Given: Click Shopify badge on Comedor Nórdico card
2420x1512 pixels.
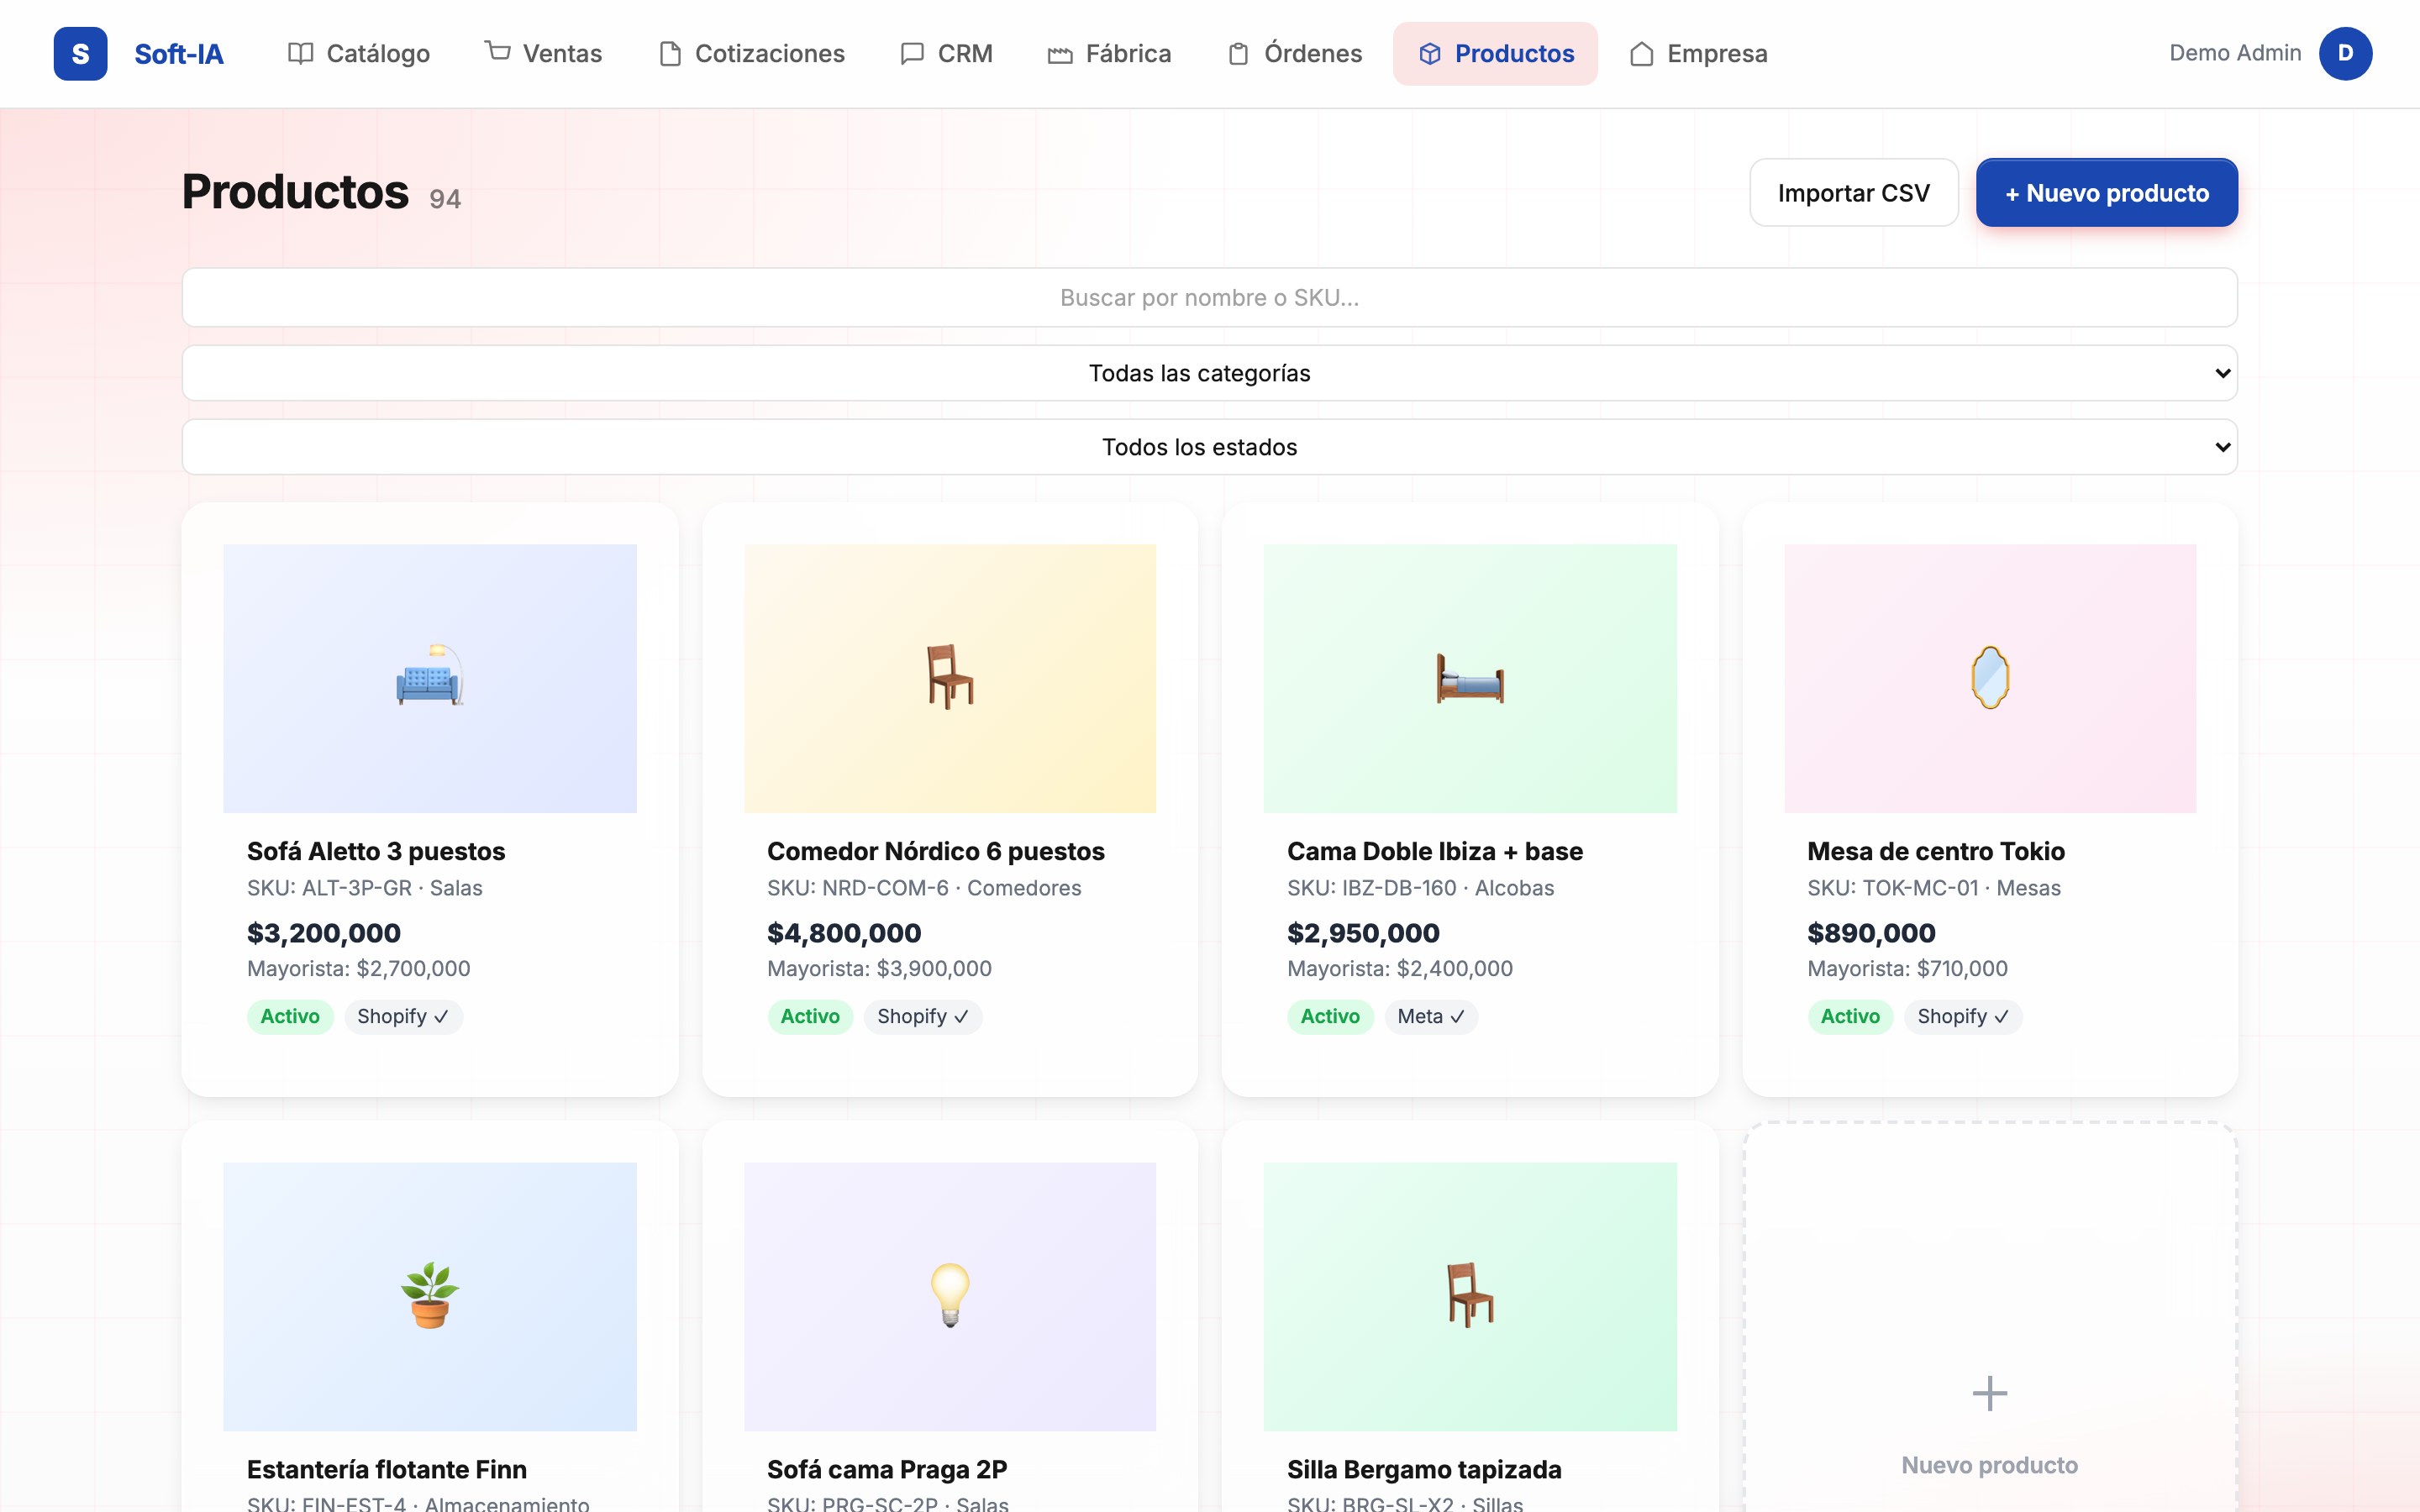Looking at the screenshot, I should click(x=923, y=1016).
